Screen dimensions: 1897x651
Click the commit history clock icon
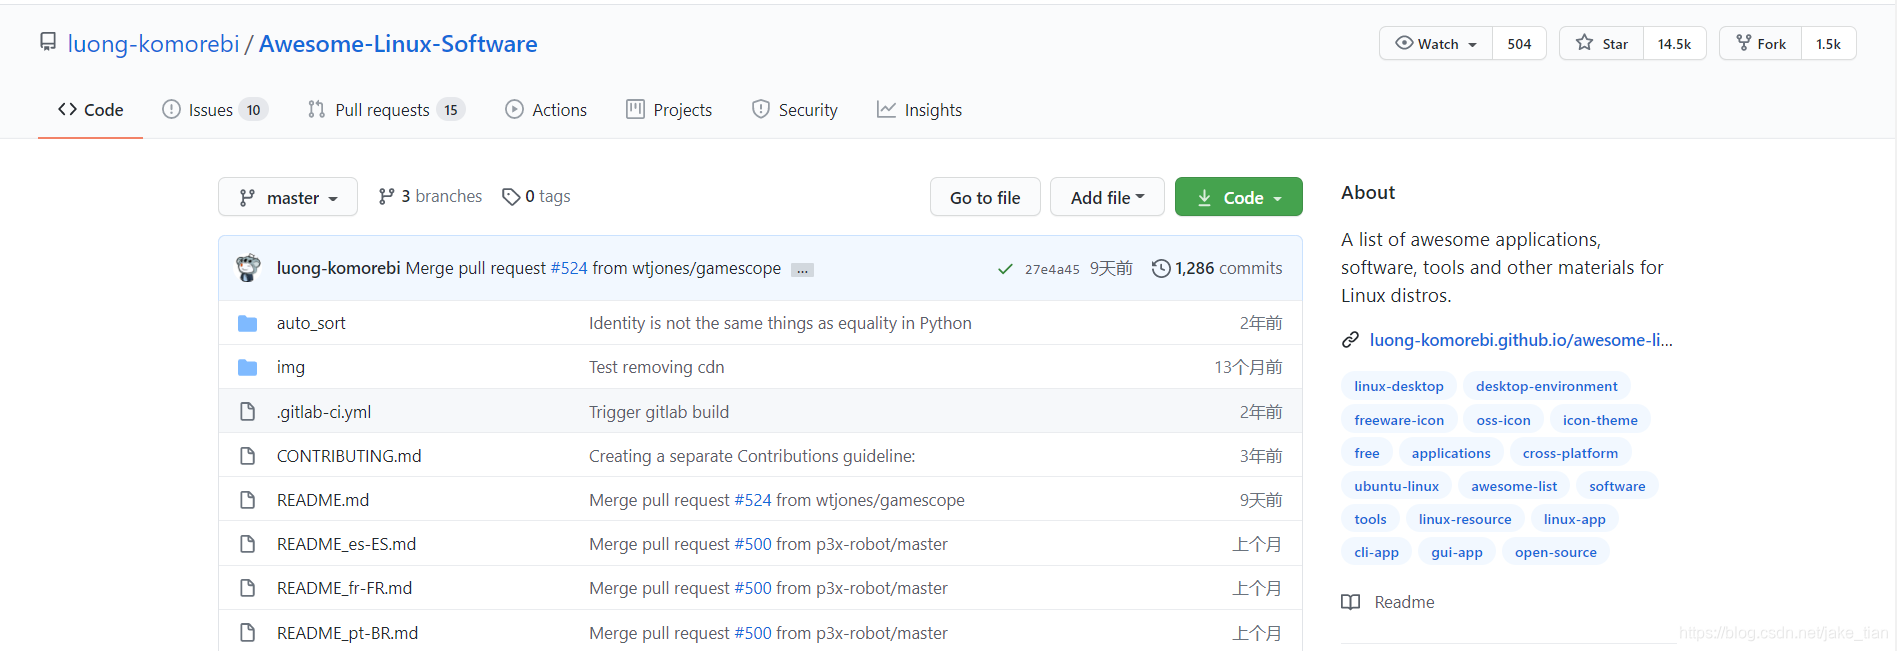1161,268
